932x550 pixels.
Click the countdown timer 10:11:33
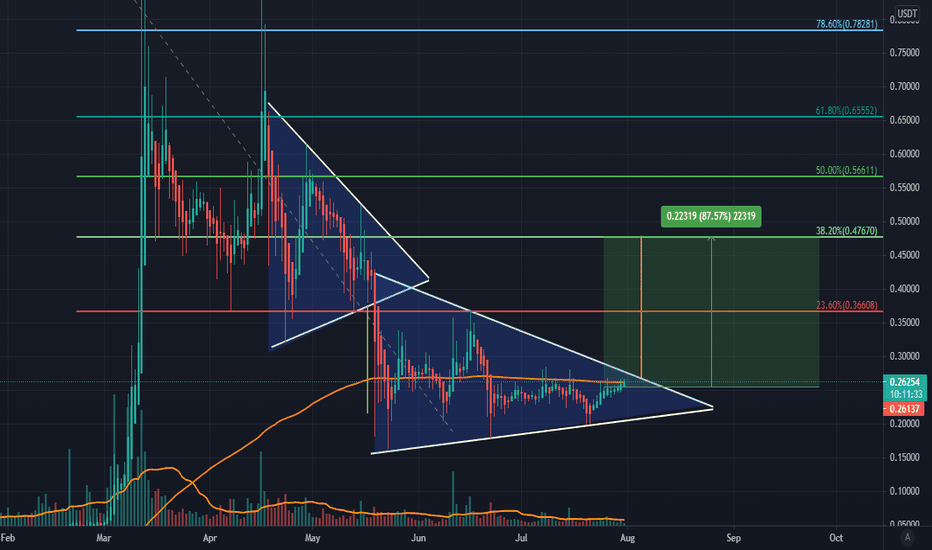[x=906, y=394]
